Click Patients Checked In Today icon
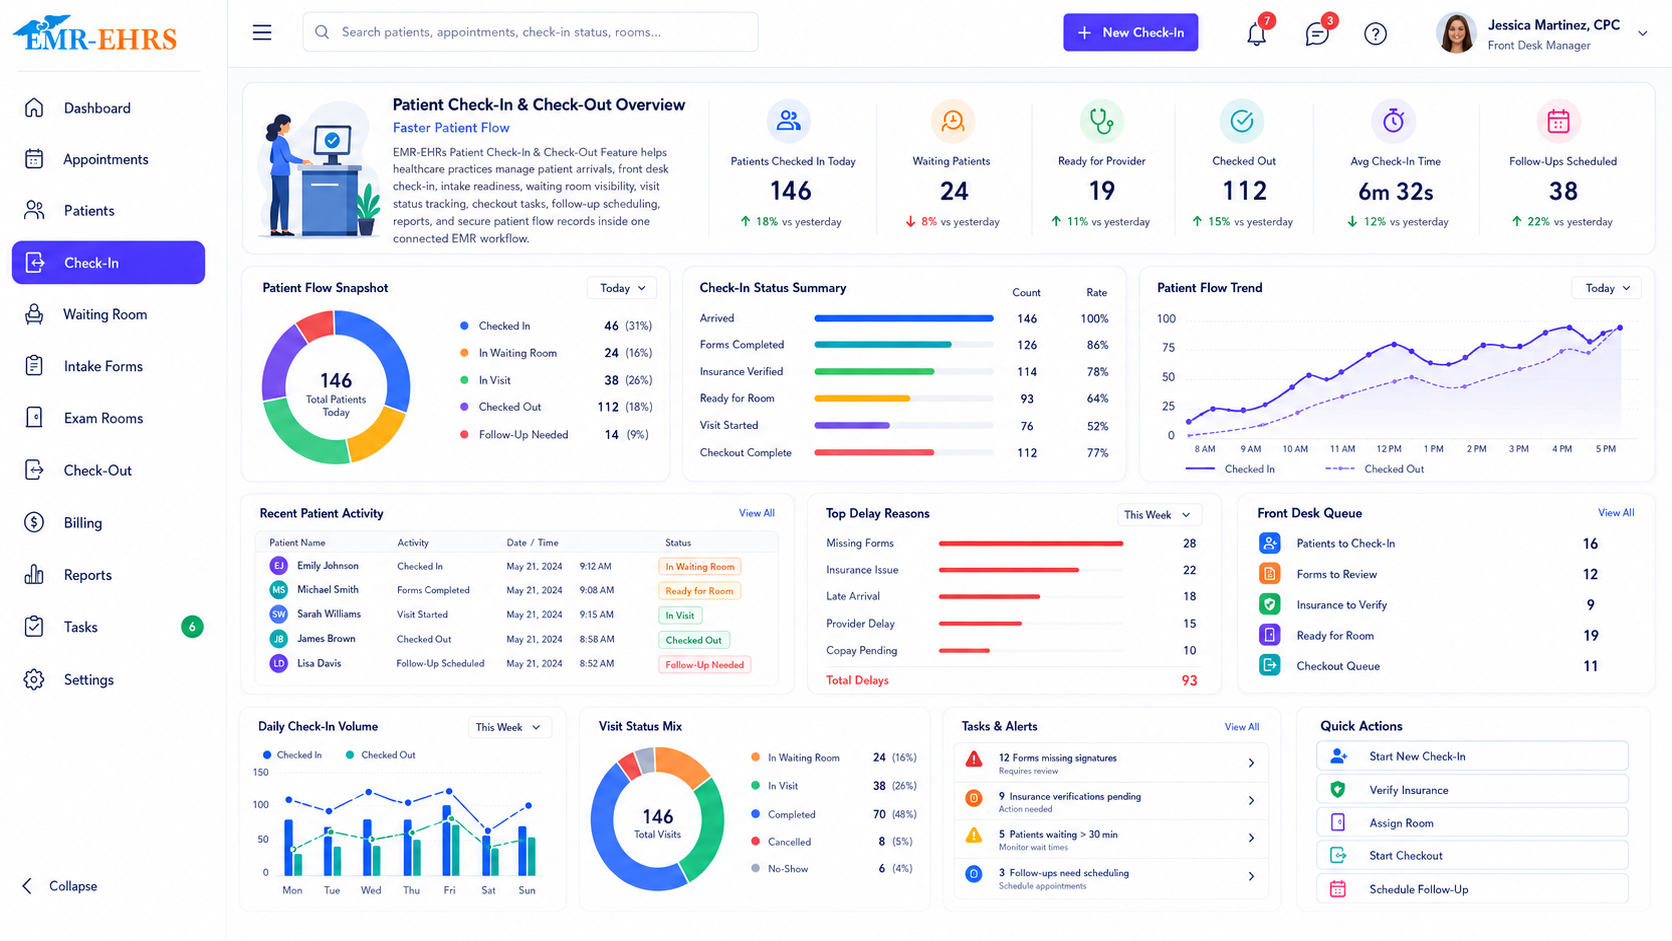 pyautogui.click(x=789, y=121)
